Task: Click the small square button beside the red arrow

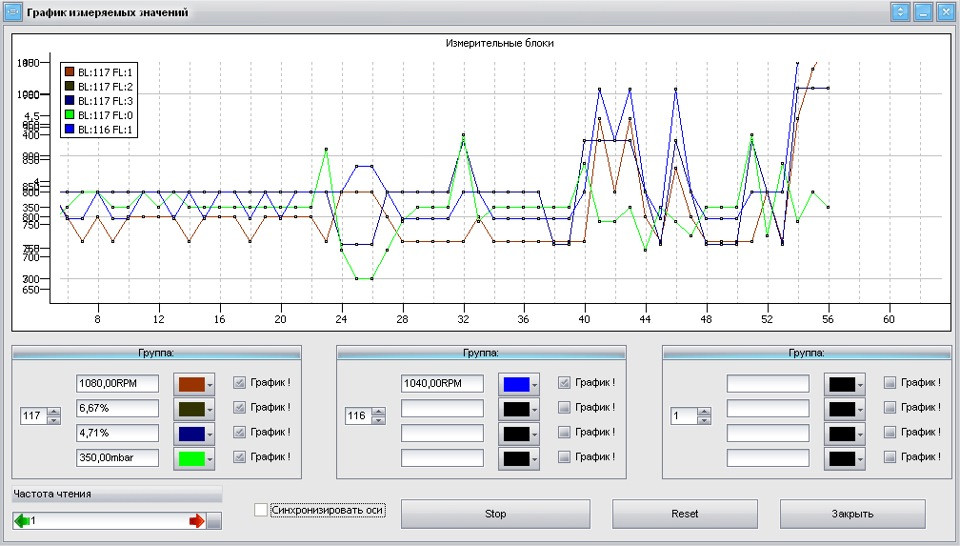Action: (x=214, y=521)
